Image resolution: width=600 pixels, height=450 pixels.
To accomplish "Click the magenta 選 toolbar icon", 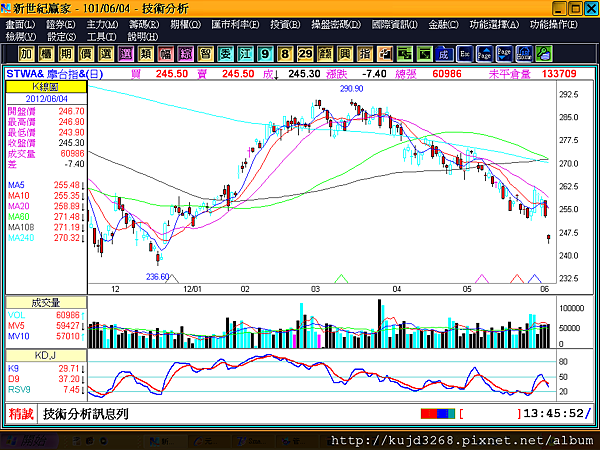I will tap(126, 54).
